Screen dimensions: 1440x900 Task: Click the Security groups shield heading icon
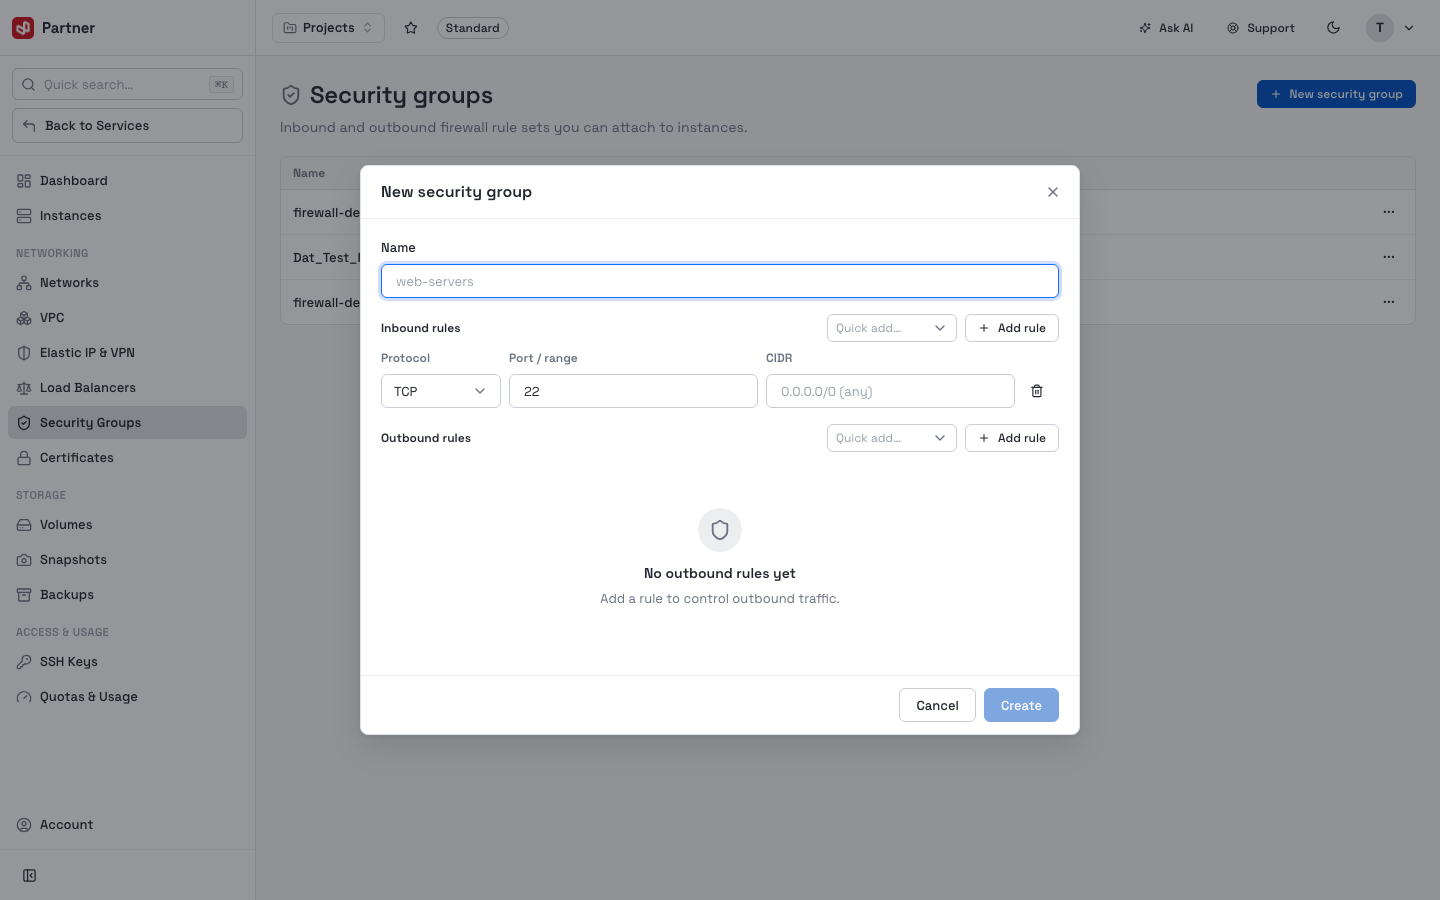pyautogui.click(x=291, y=95)
